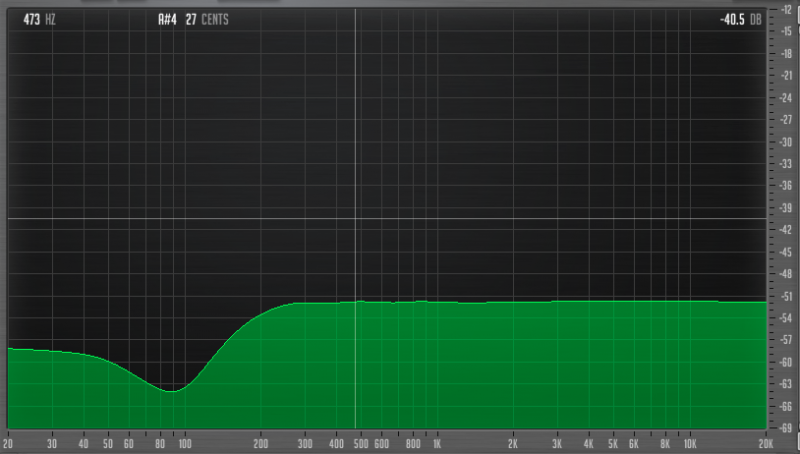Click the -69 dB scale marking
Viewport: 800px width, 454px height.
click(x=787, y=428)
